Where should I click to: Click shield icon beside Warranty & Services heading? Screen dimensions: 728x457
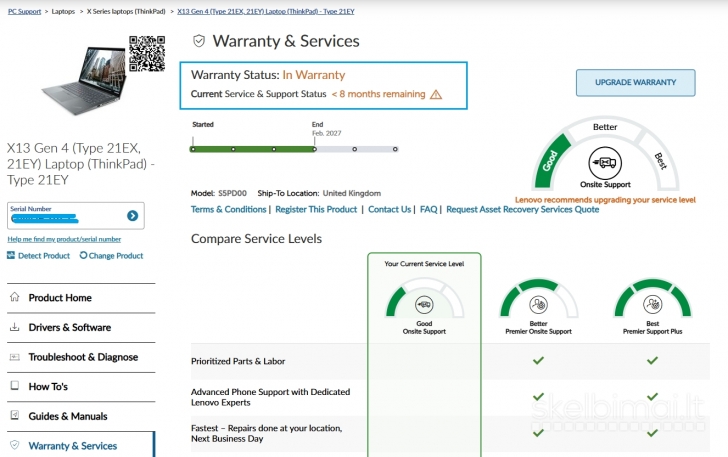point(199,41)
